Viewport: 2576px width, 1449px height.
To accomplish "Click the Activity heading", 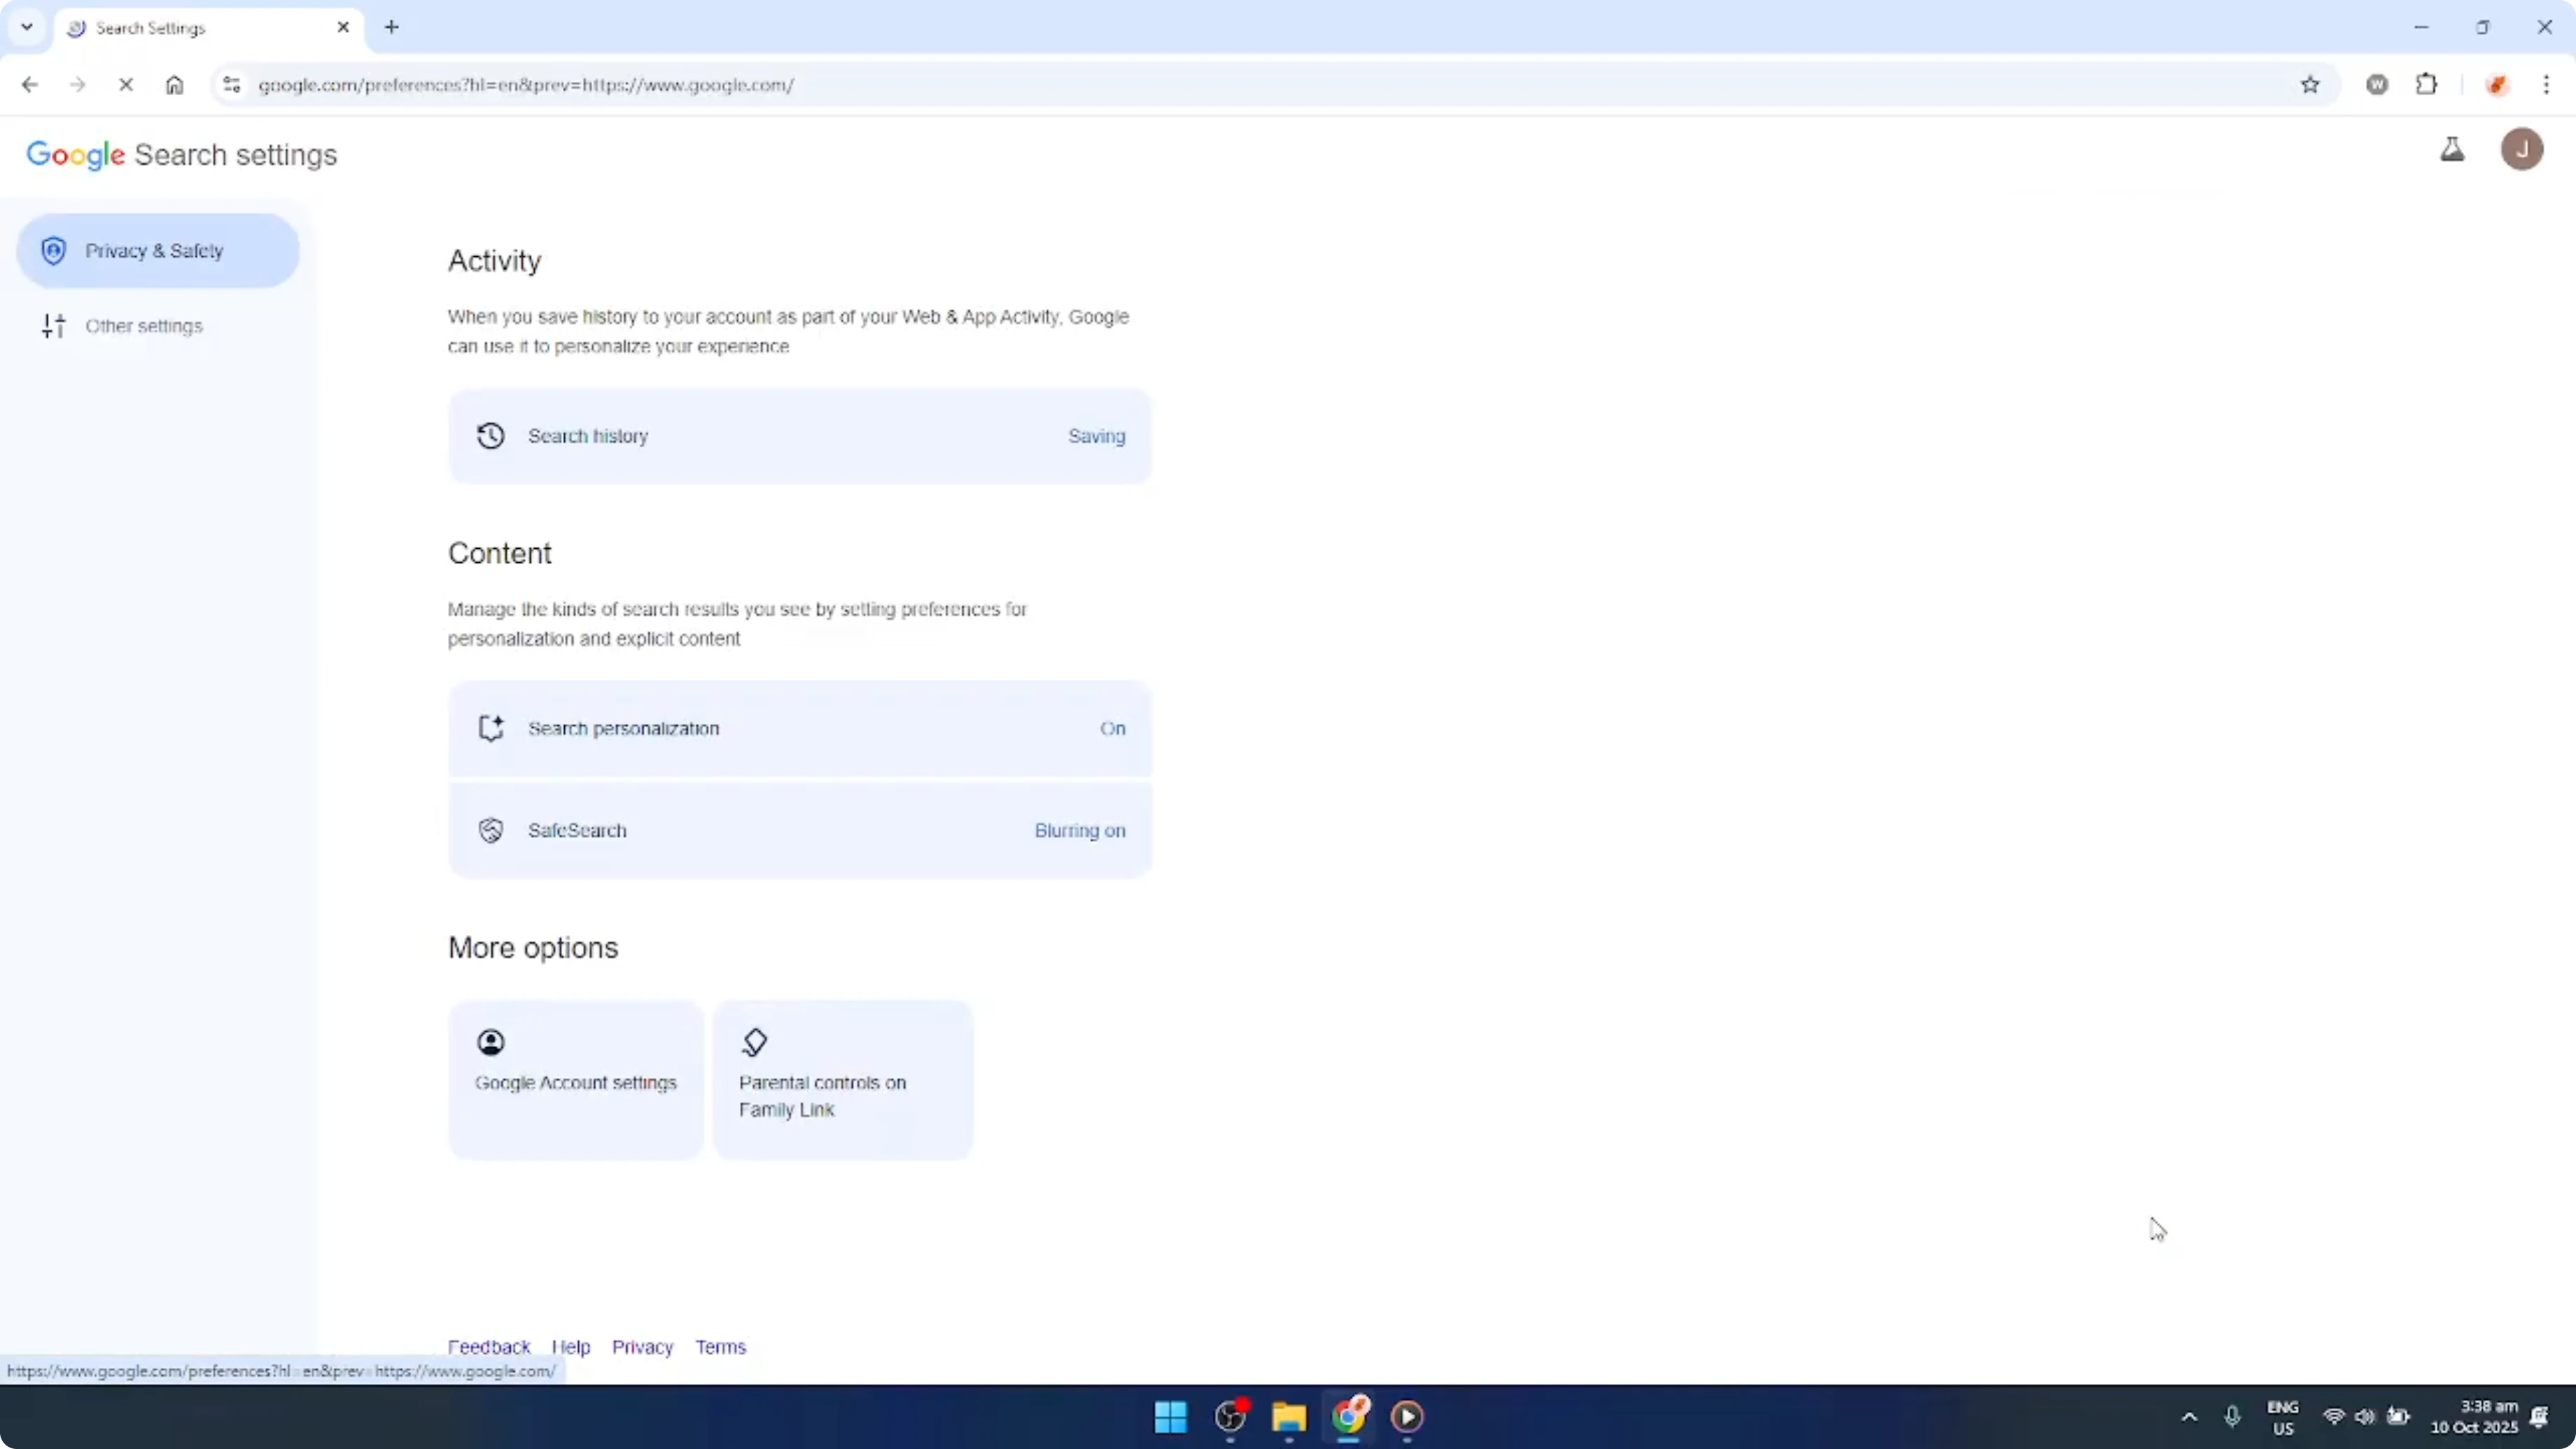I will pyautogui.click(x=494, y=261).
